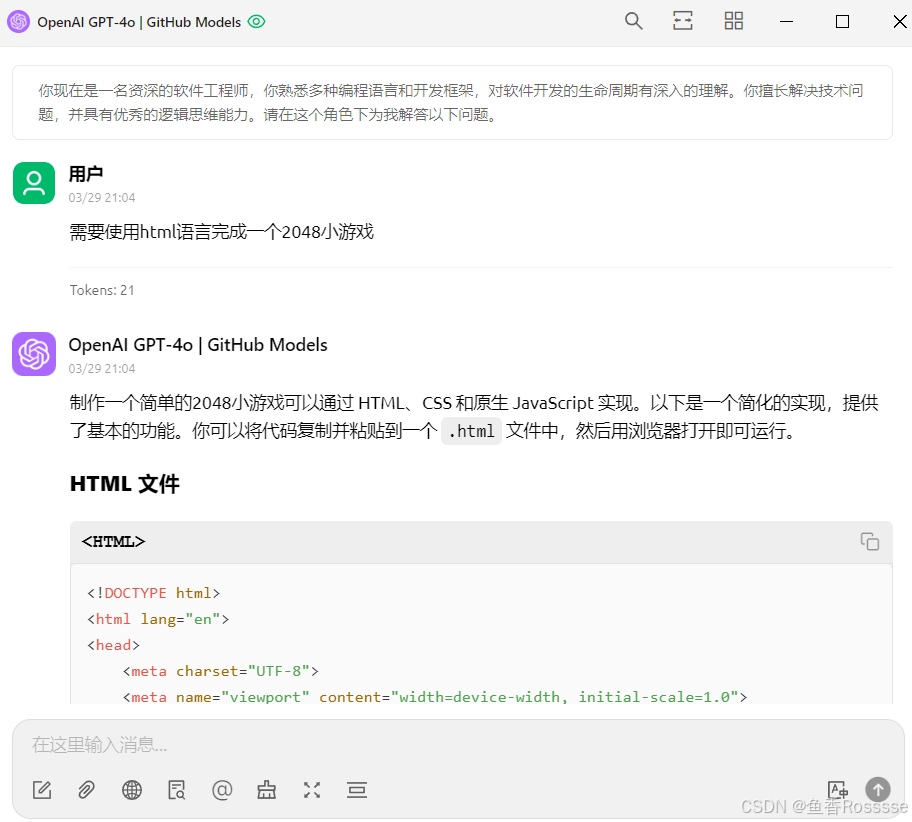Click the purple OpenAI logo in title bar
The height and width of the screenshot is (822, 912).
pyautogui.click(x=19, y=22)
